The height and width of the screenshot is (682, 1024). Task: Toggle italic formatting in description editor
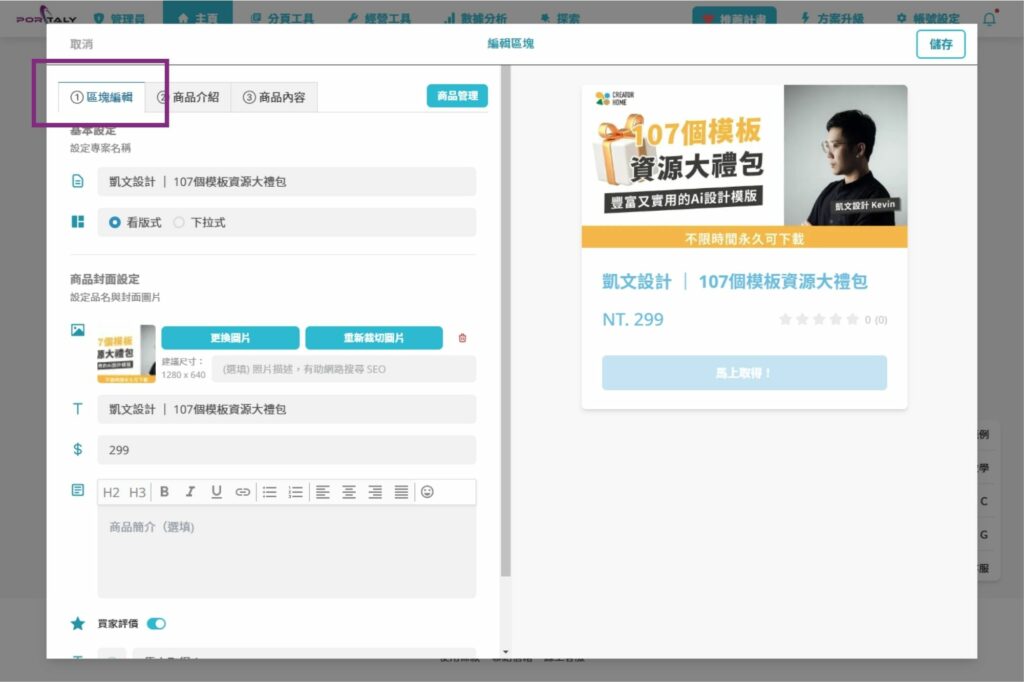[x=190, y=492]
